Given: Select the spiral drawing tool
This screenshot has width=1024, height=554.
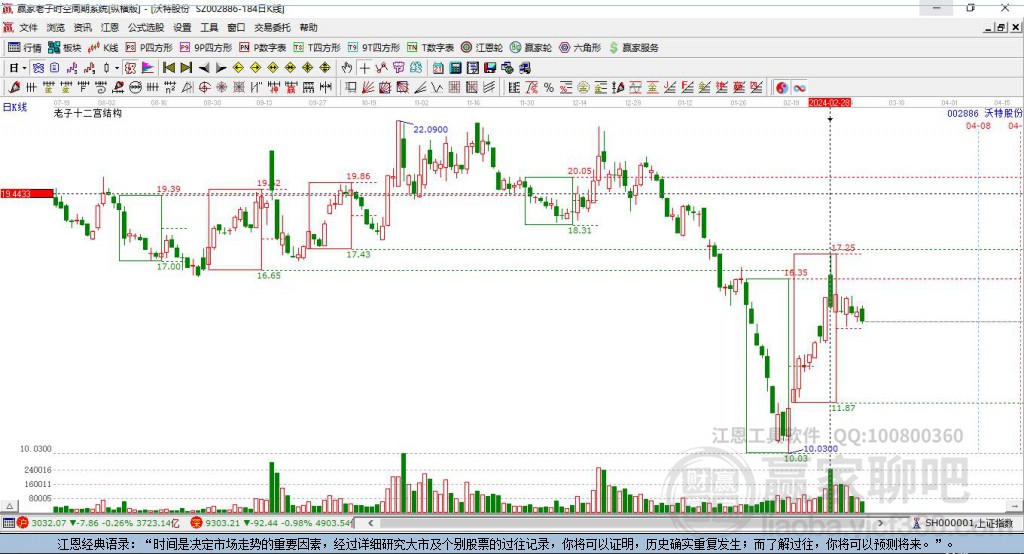Looking at the screenshot, I should 101,88.
